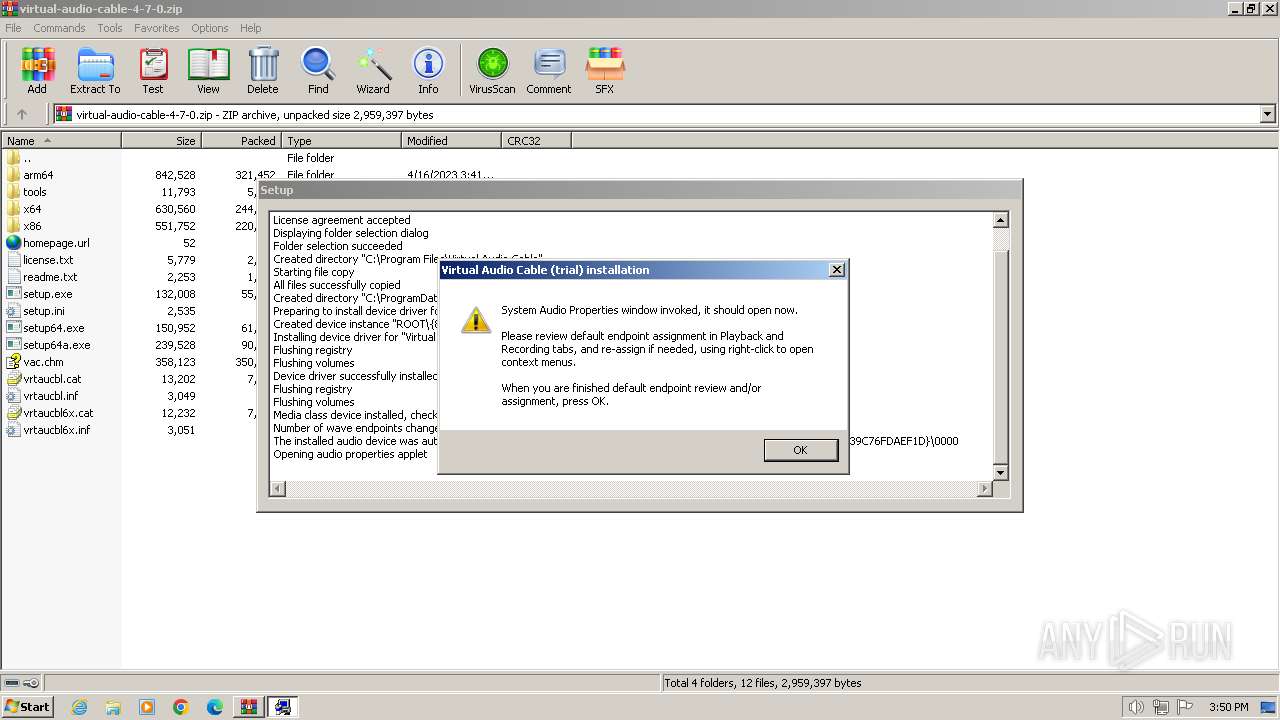Select the x86 folder
Viewport: 1280px width, 720px height.
pyautogui.click(x=32, y=226)
